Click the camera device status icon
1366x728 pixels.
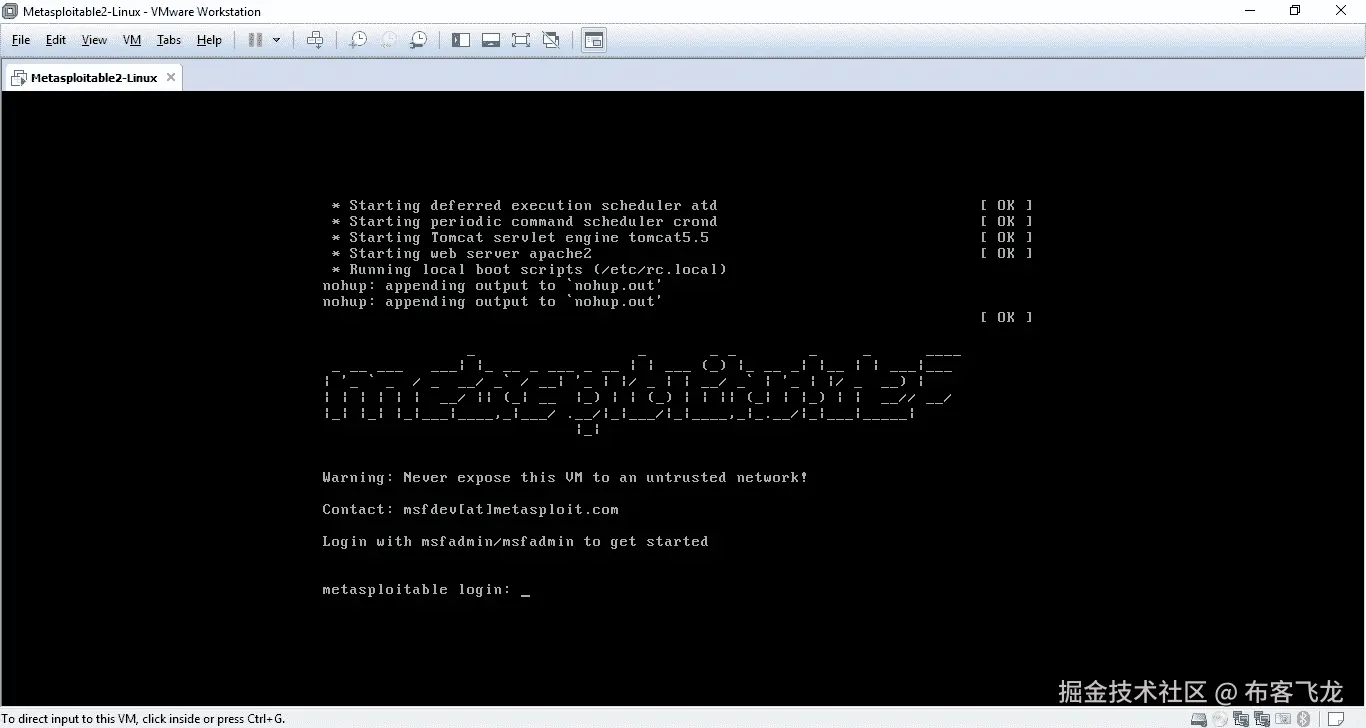(x=1282, y=718)
